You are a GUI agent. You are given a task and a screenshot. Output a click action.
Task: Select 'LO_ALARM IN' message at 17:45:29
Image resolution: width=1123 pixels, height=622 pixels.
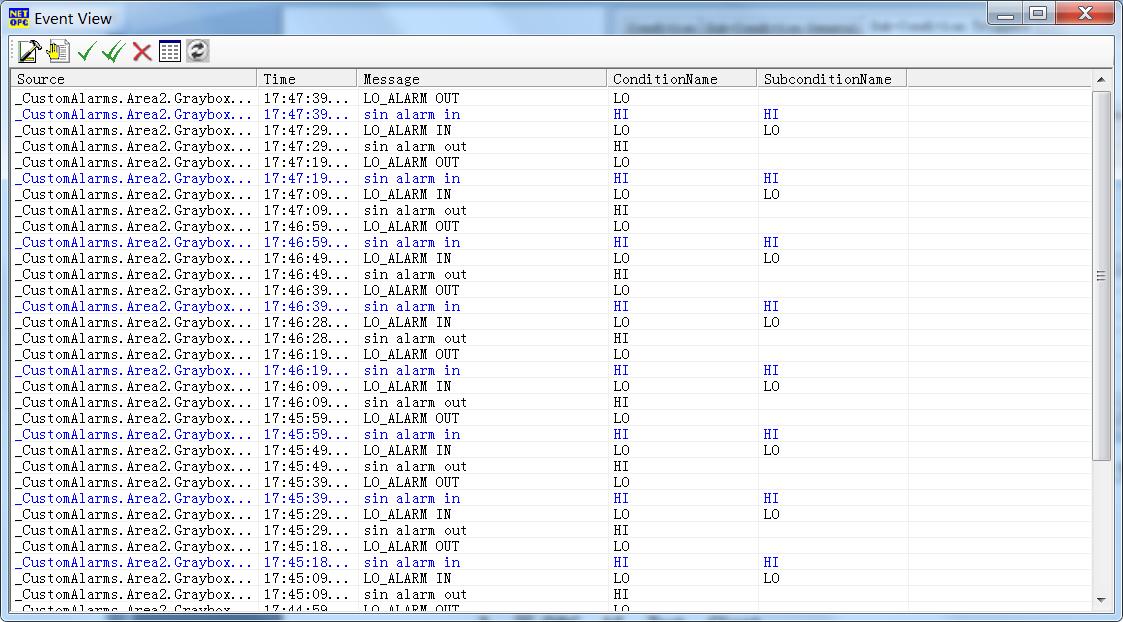click(407, 515)
